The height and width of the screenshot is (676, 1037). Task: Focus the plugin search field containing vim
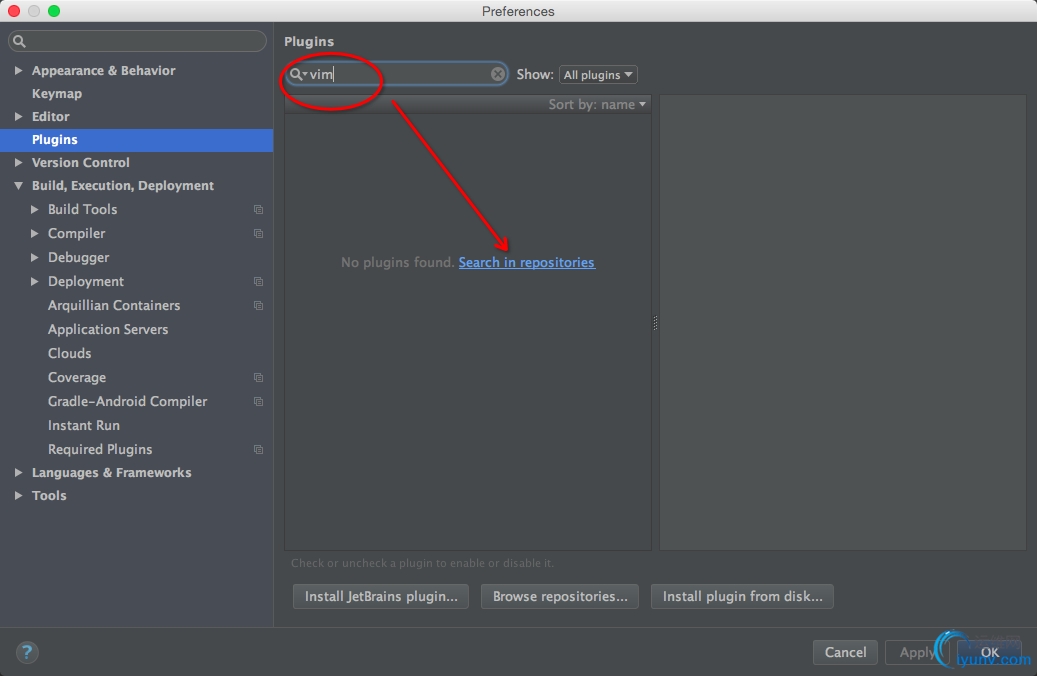pos(397,74)
